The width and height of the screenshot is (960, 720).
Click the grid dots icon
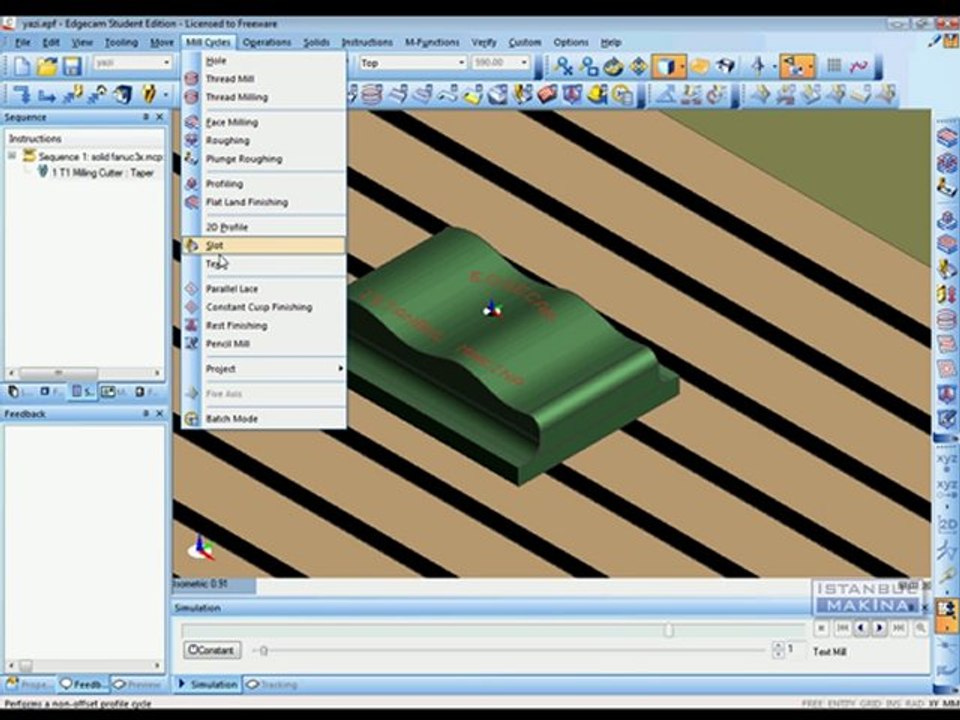(x=834, y=66)
